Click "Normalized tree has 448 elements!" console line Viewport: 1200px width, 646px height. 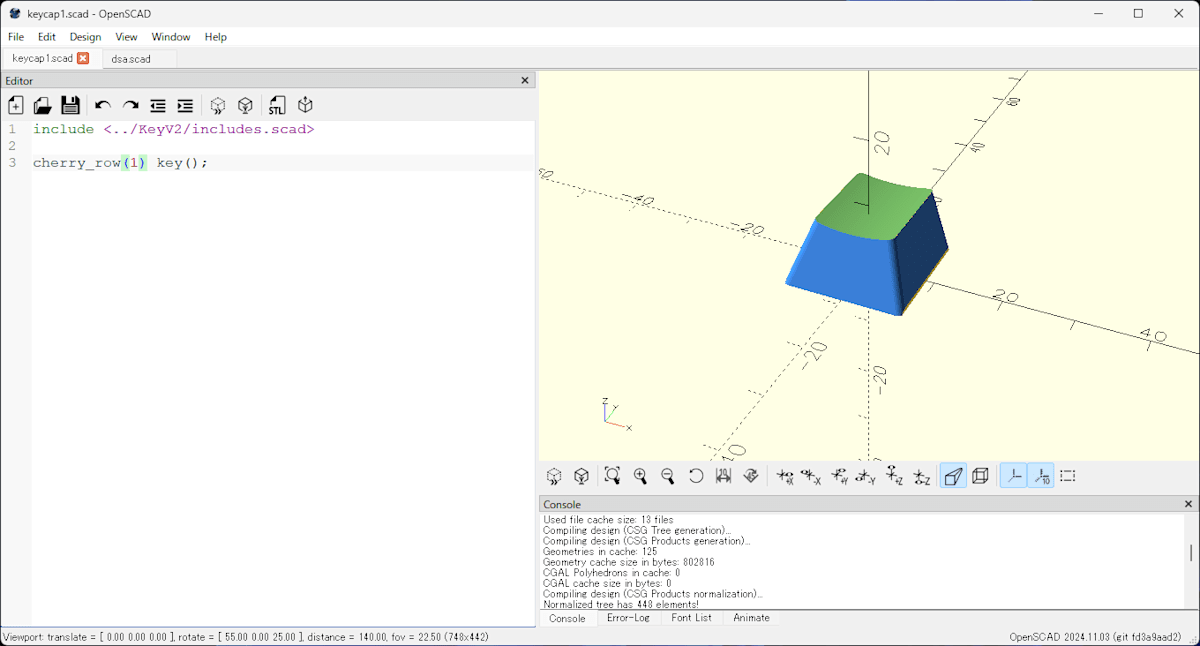621,604
